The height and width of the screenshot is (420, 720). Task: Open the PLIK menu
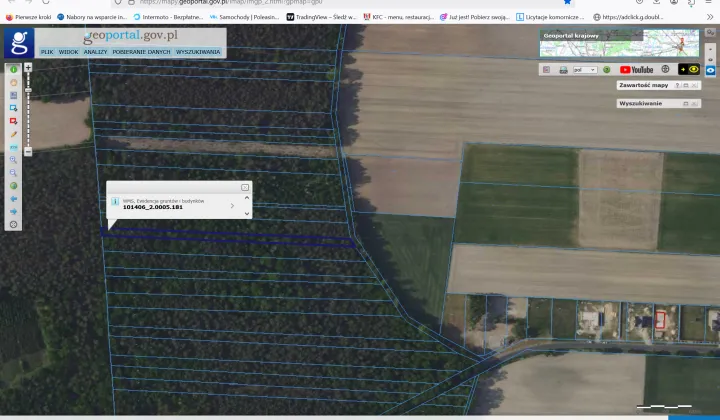point(47,51)
